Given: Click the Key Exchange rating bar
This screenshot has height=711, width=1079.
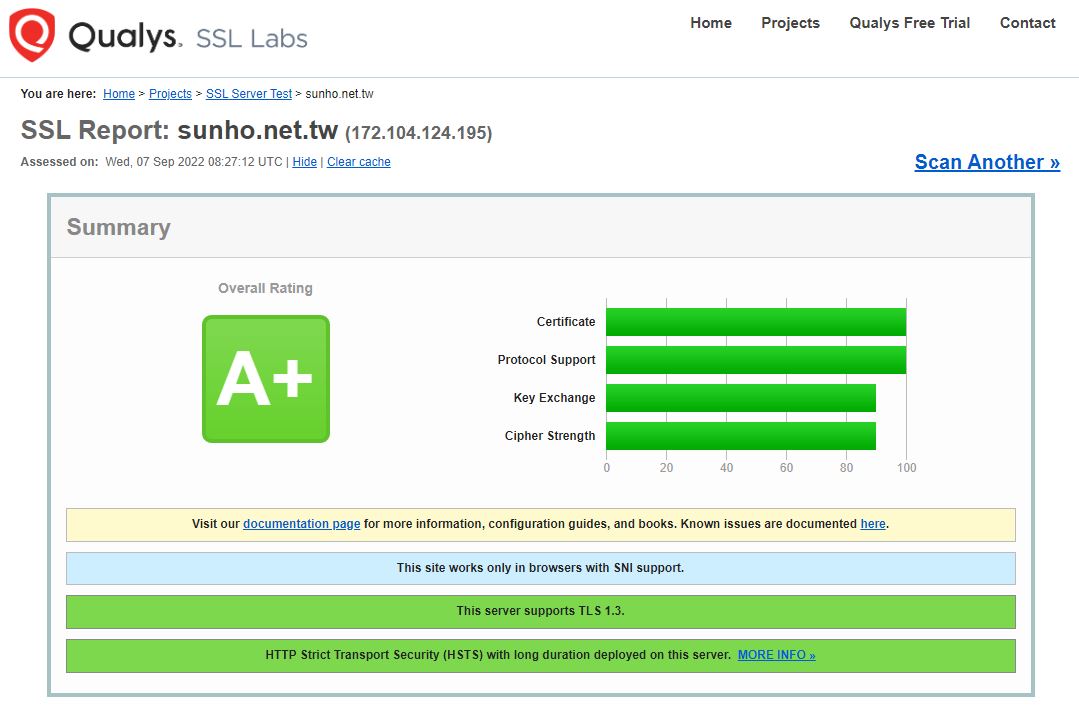Looking at the screenshot, I should click(x=740, y=397).
